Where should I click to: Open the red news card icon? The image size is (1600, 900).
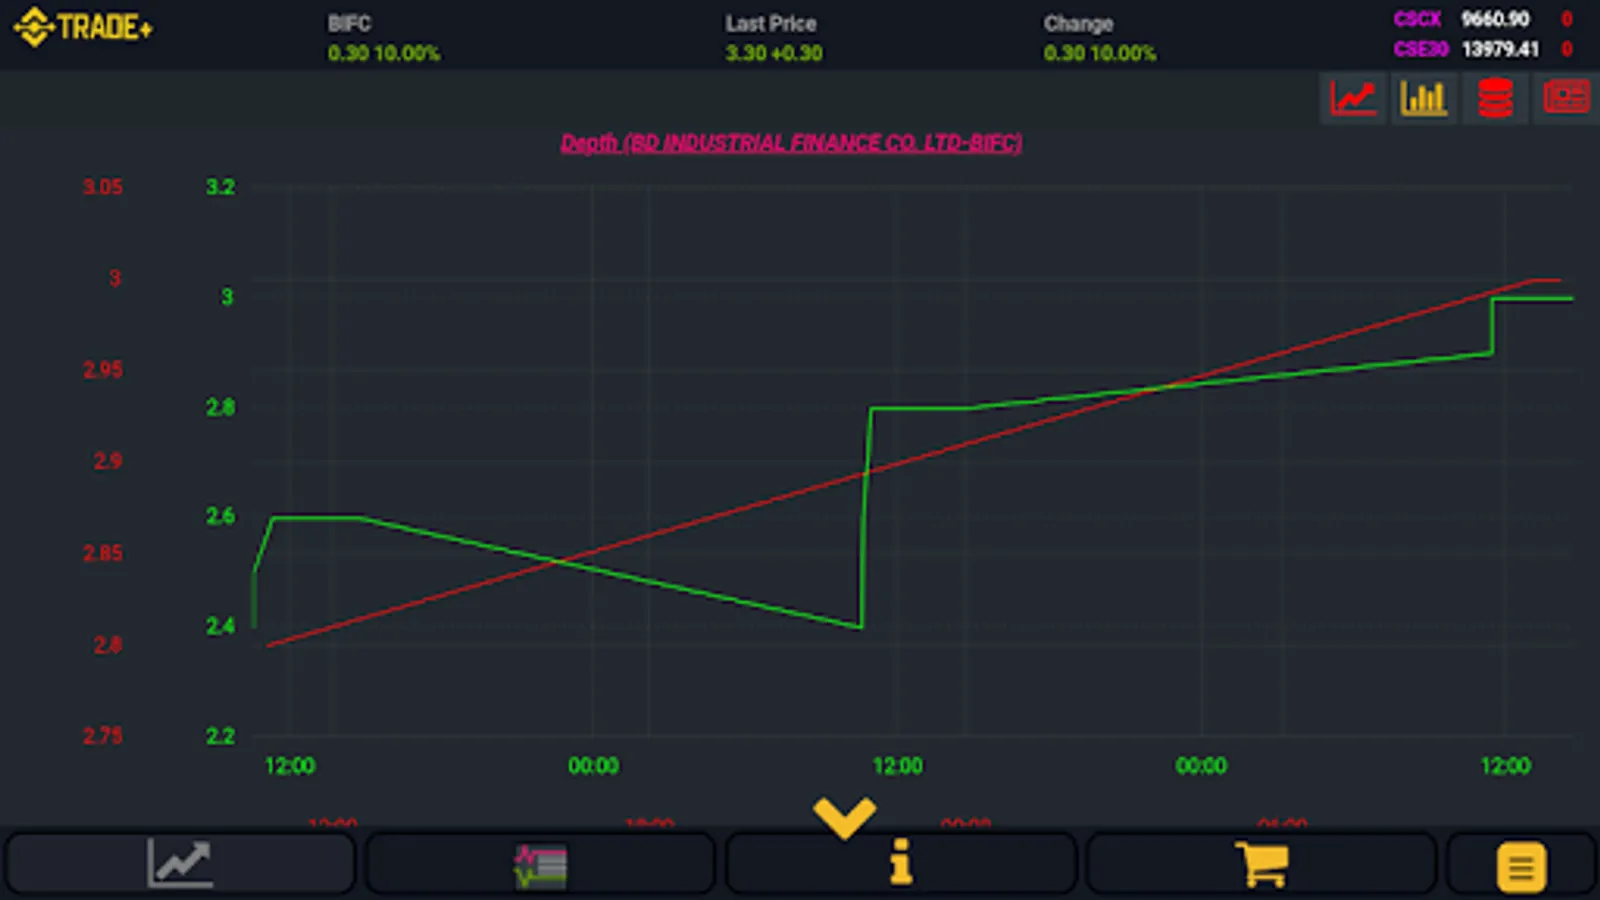coord(1566,98)
